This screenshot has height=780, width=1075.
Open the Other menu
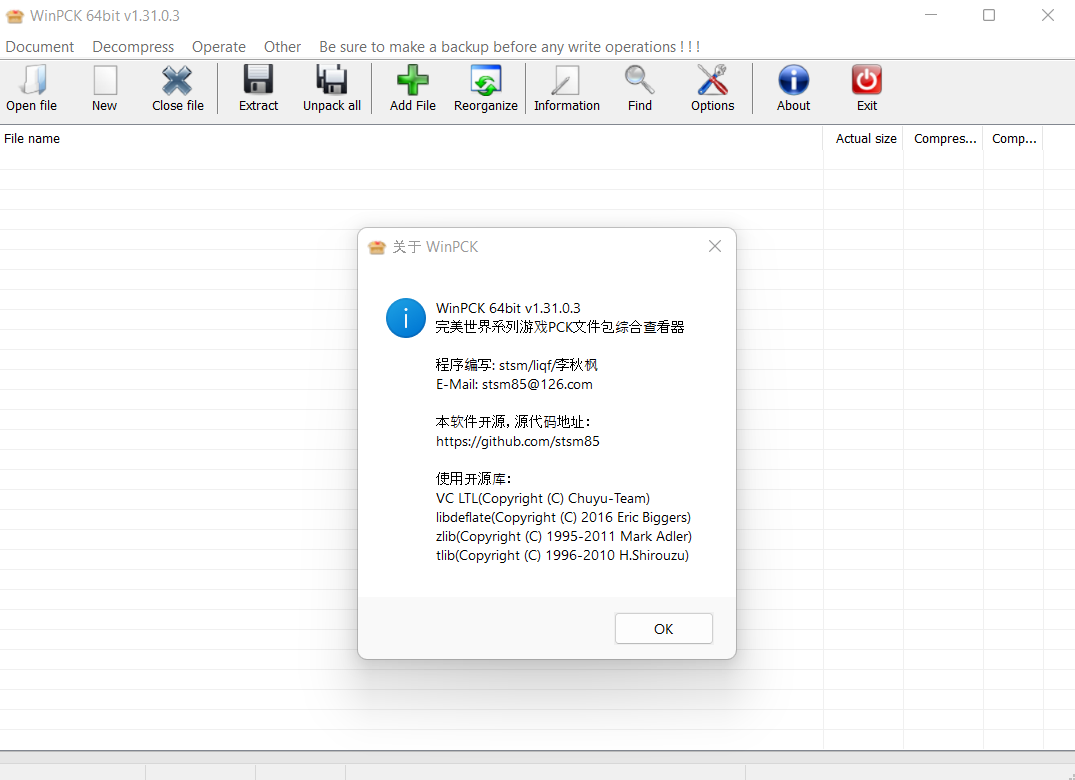[x=282, y=47]
